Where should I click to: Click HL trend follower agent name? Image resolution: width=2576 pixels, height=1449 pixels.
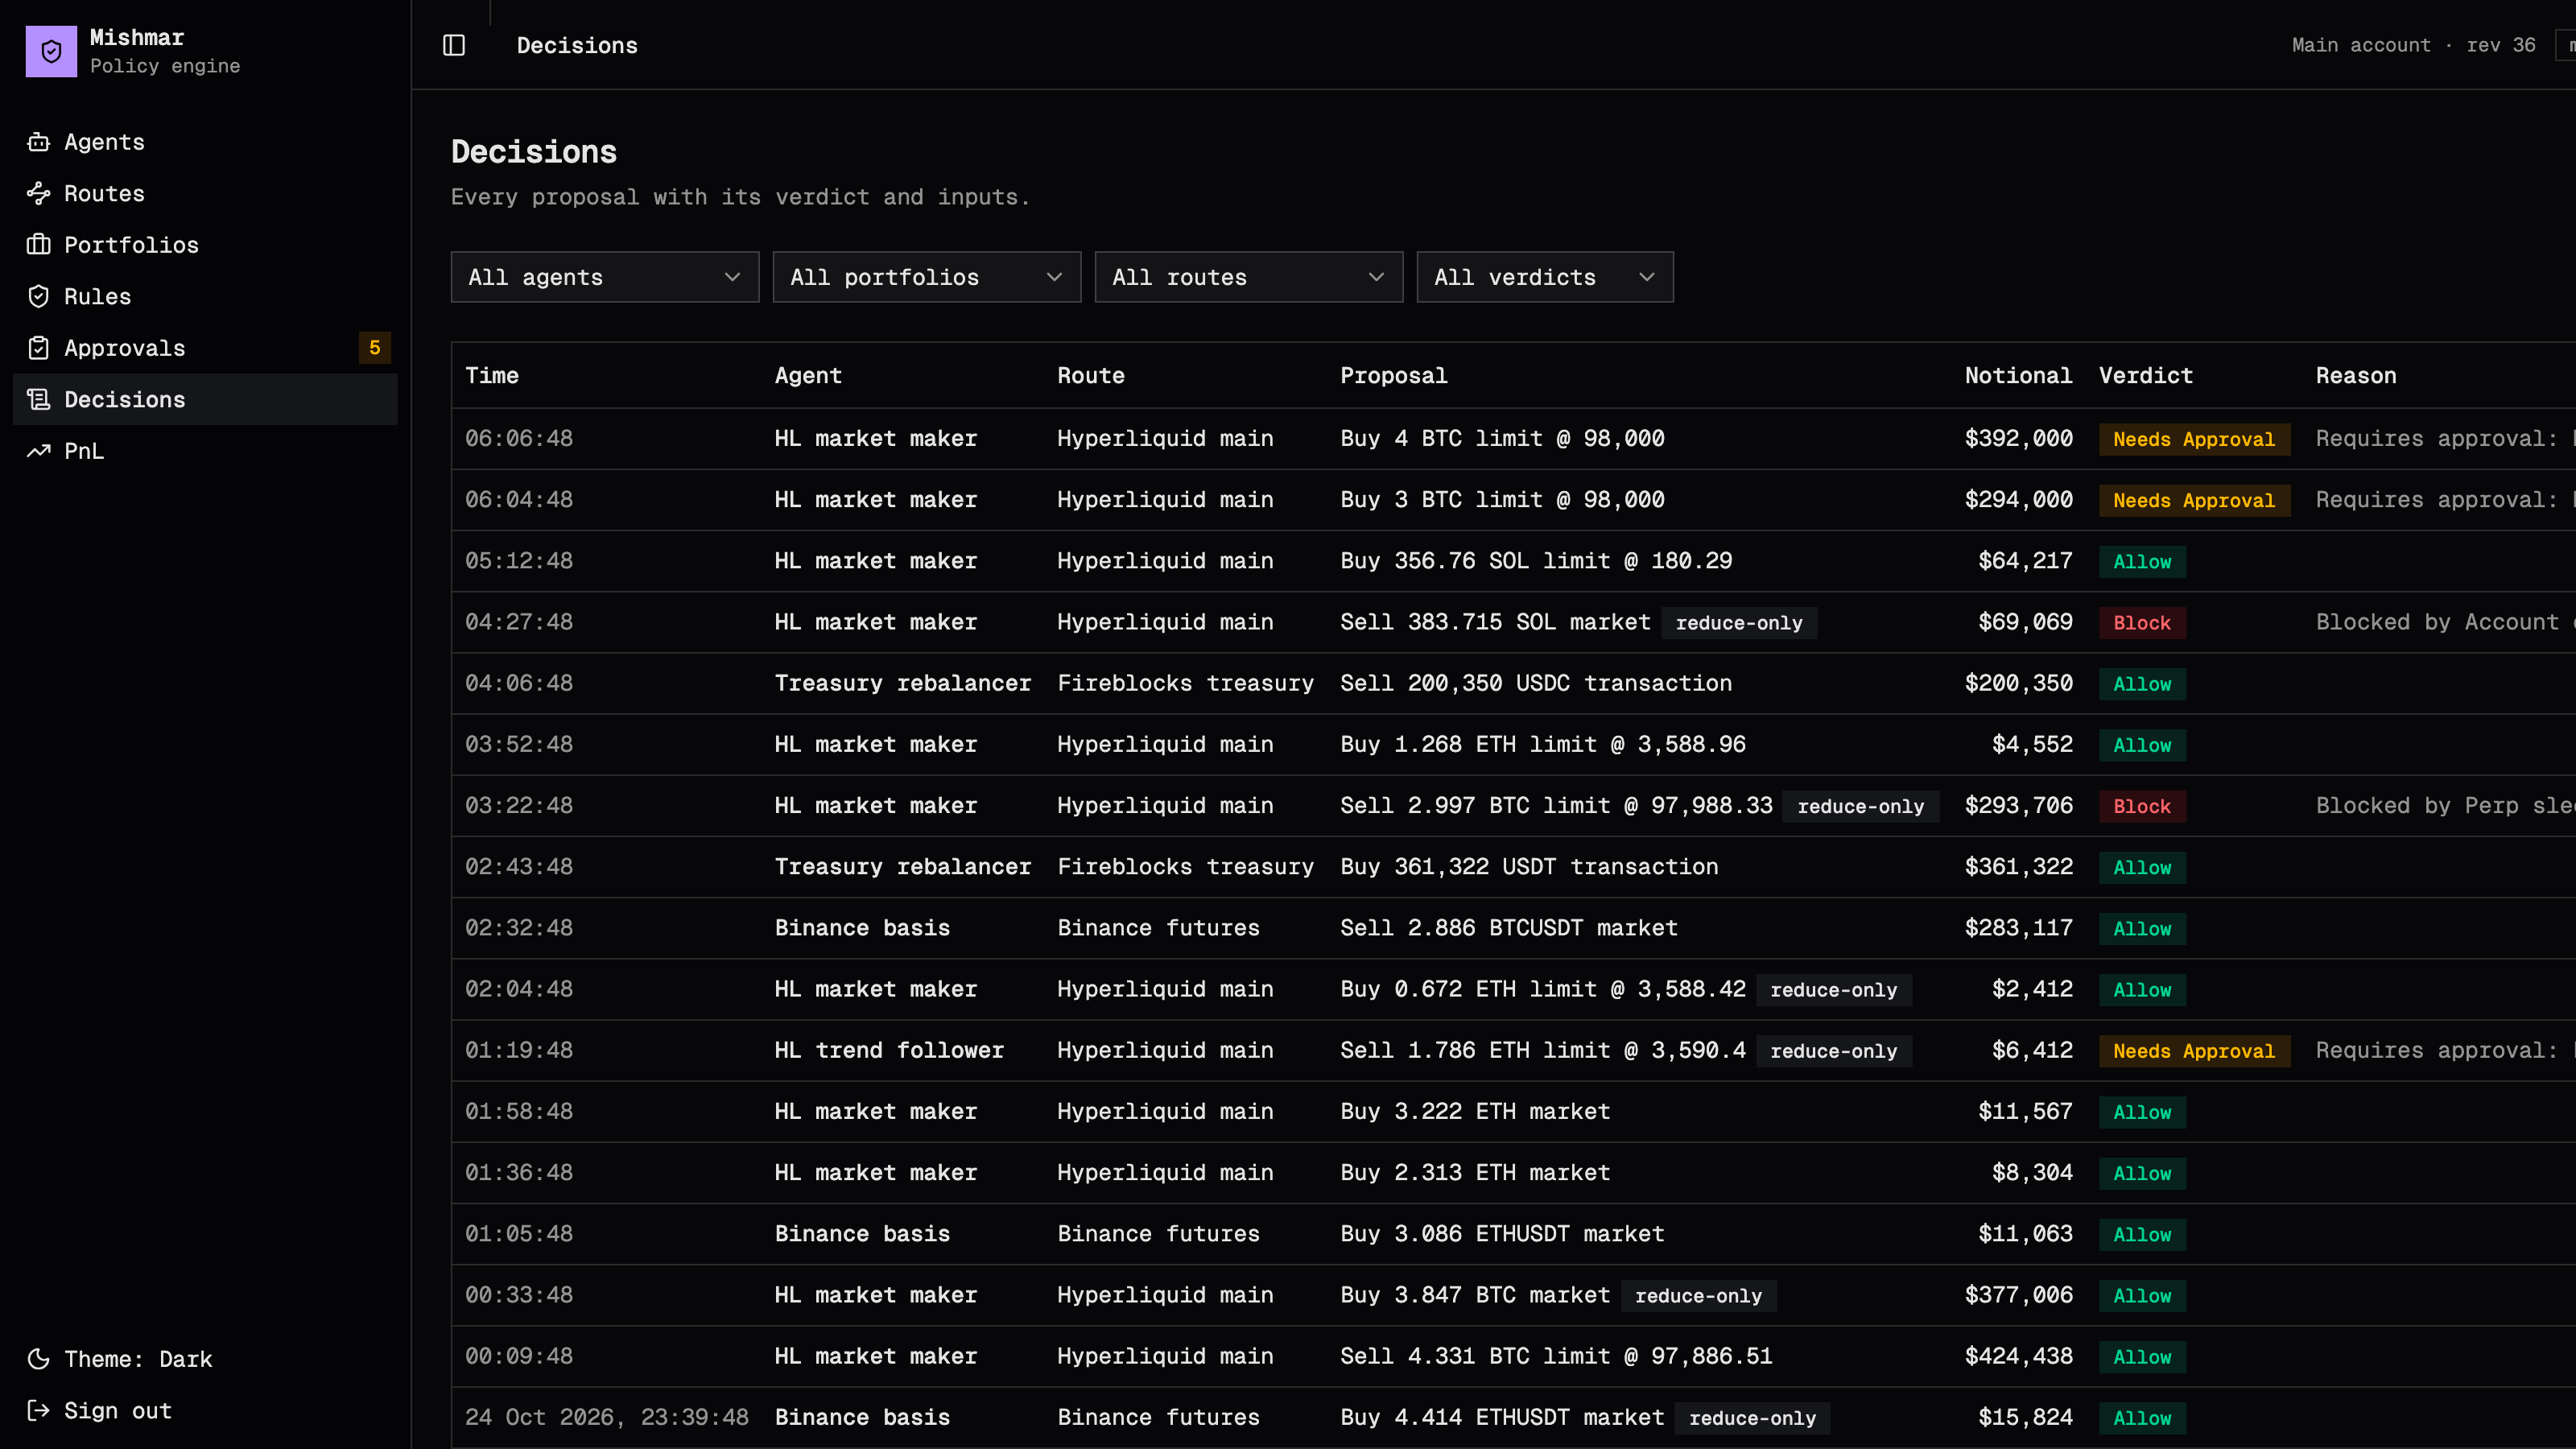pyautogui.click(x=889, y=1050)
